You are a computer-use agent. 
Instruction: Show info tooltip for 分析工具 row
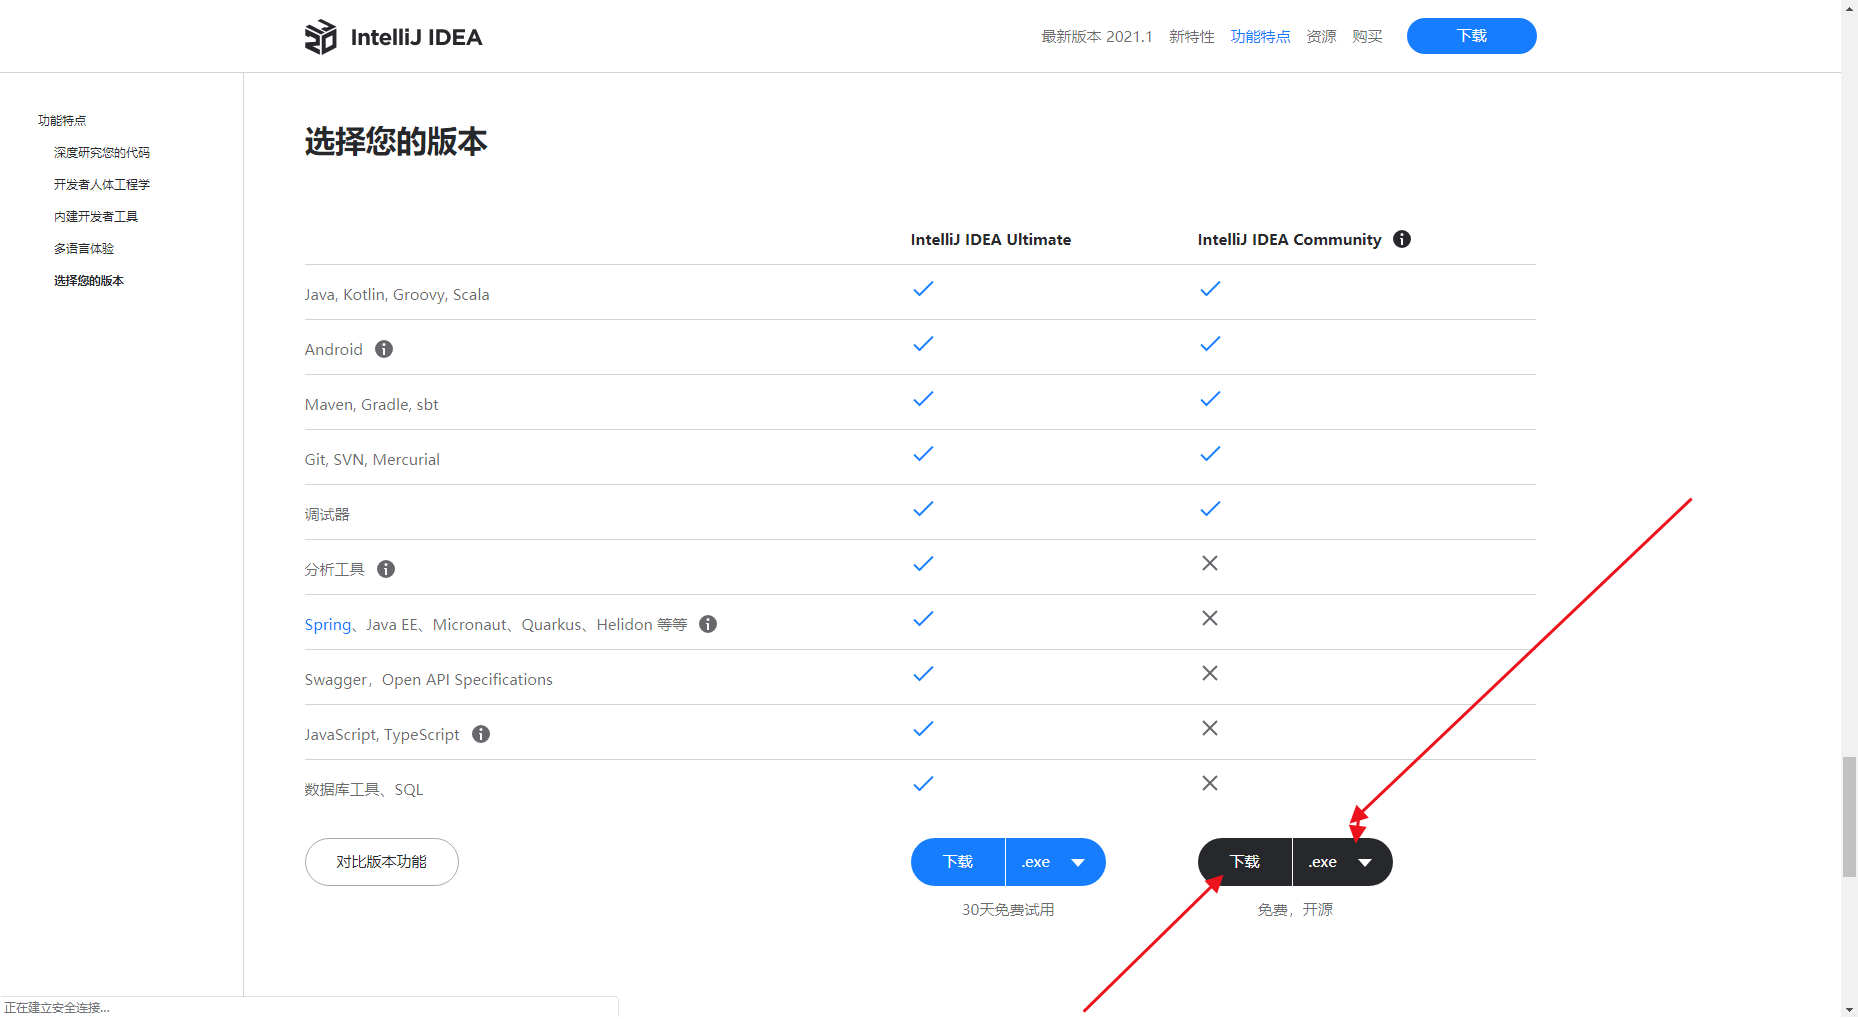pos(386,569)
